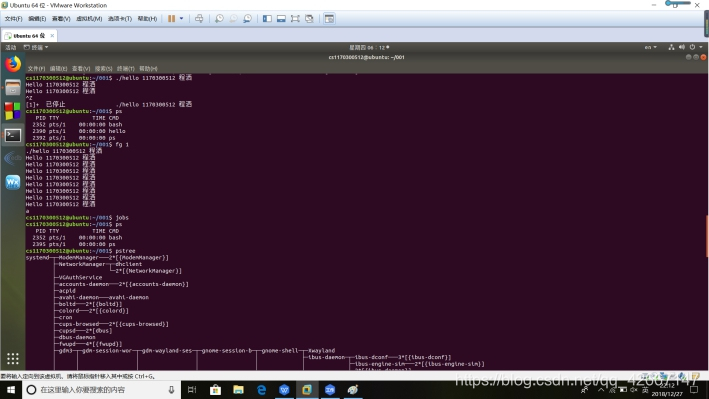Viewport: 709px width, 399px height.
Task: Open the clock and calendar in Ubuntu top bar
Action: coord(369,47)
